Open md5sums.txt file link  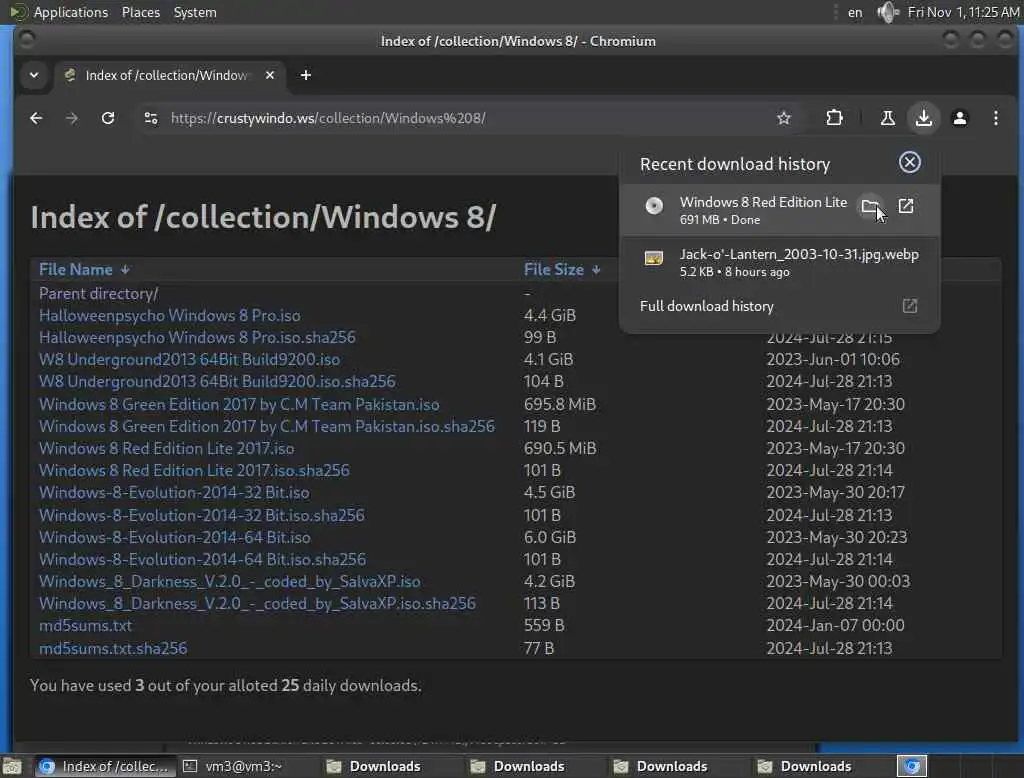[86, 626]
